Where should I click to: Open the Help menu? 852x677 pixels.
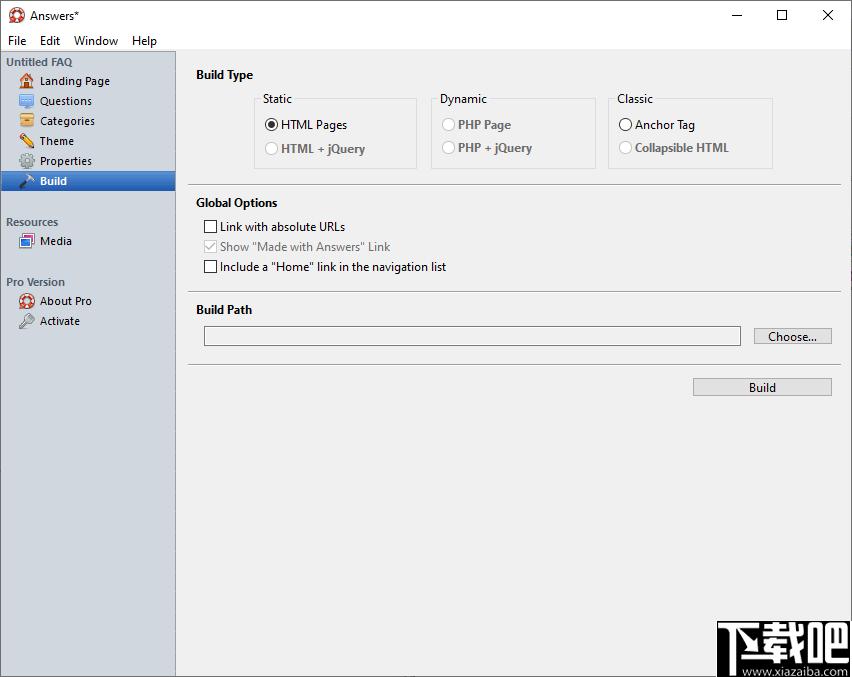[x=144, y=41]
